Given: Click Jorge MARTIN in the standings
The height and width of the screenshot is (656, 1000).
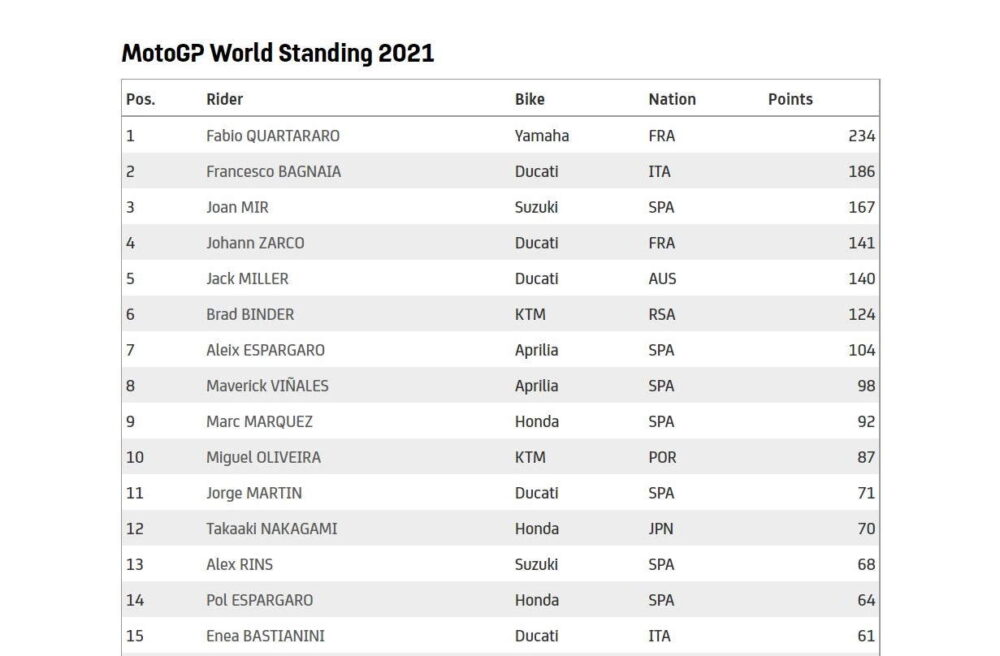Looking at the screenshot, I should click(254, 493).
